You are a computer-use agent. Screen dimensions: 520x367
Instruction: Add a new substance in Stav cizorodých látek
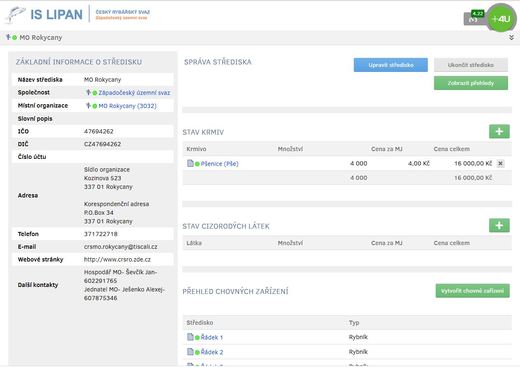[499, 225]
